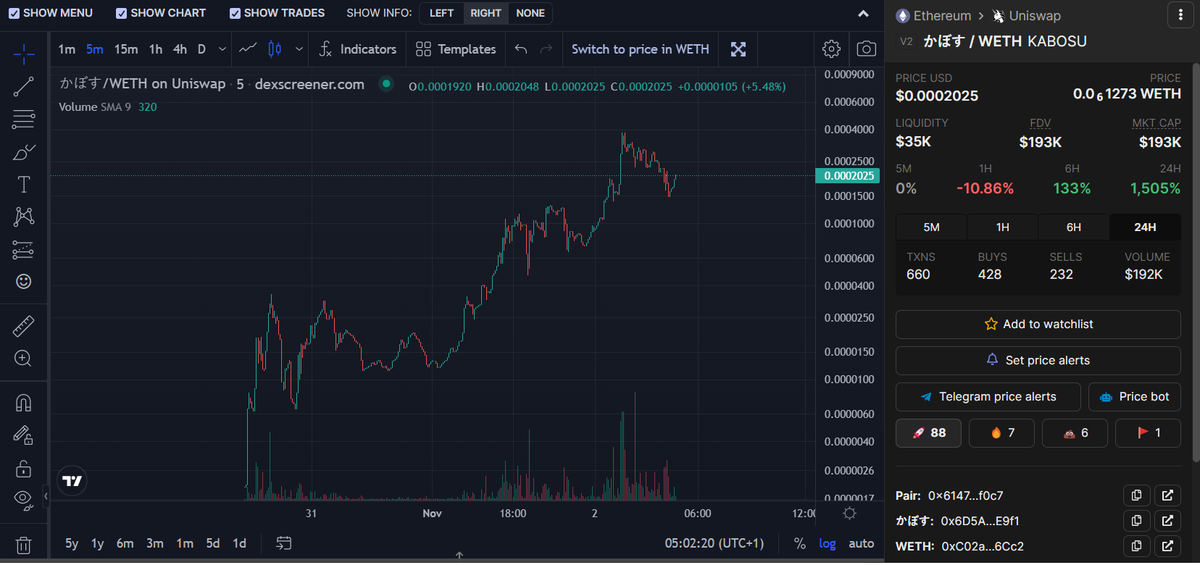This screenshot has height=565, width=1200.
Task: Lock all drawing tools
Action: point(24,467)
